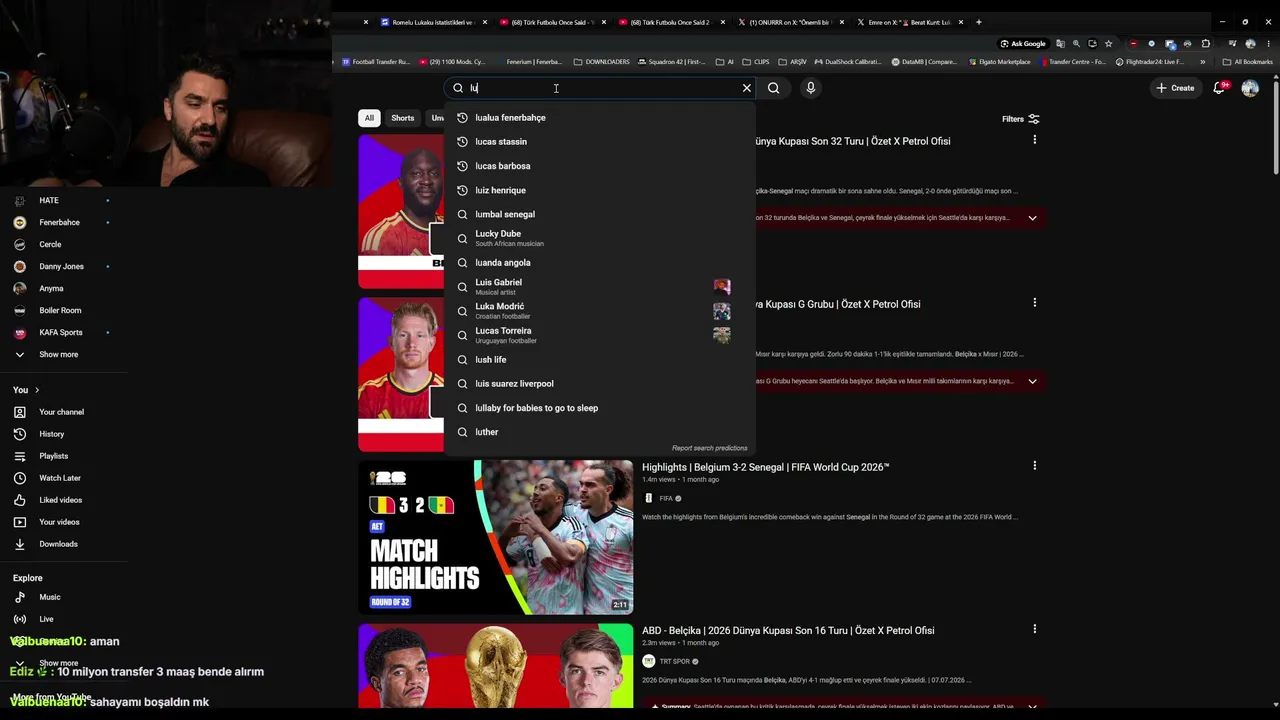Select the All filter chip
1280x720 pixels.
tap(369, 118)
